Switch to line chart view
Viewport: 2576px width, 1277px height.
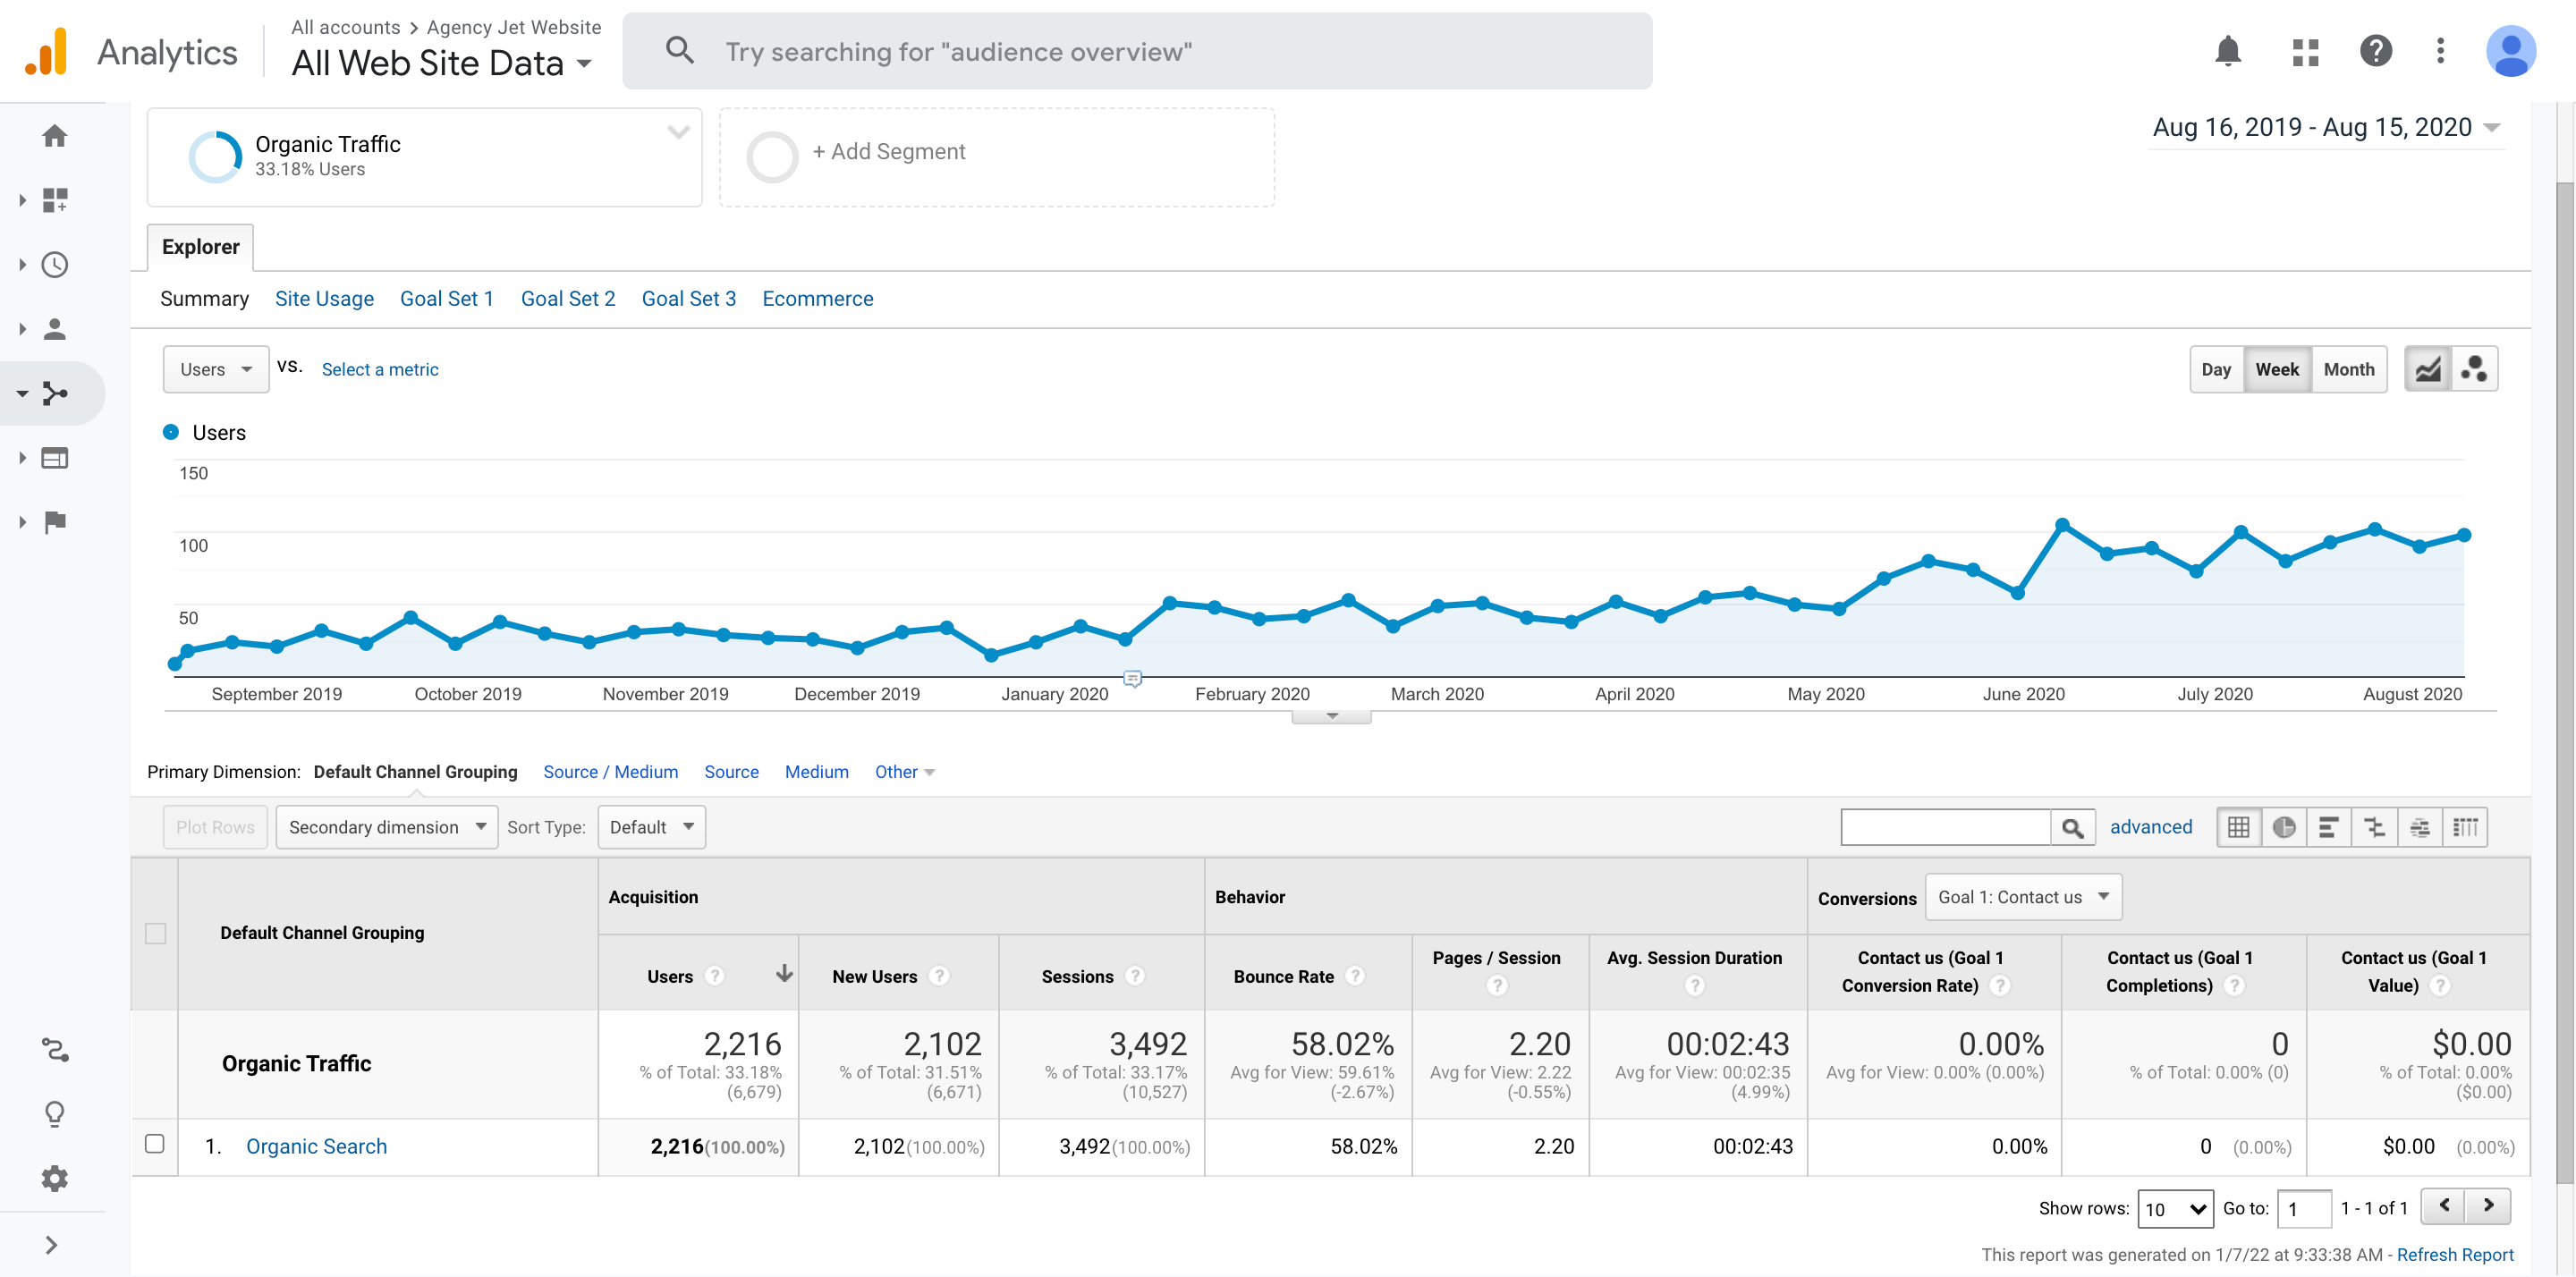pos(2427,370)
